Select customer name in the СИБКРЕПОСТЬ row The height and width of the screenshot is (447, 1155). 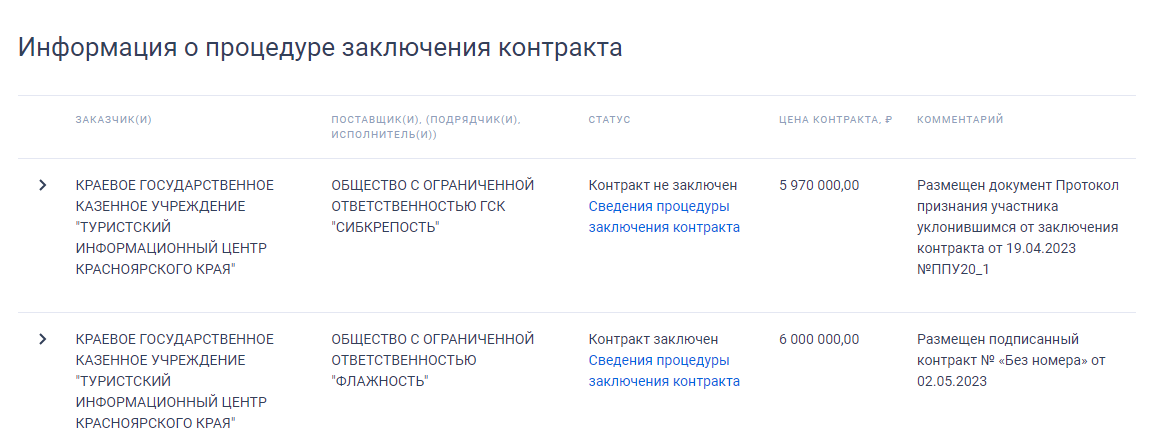pos(174,227)
